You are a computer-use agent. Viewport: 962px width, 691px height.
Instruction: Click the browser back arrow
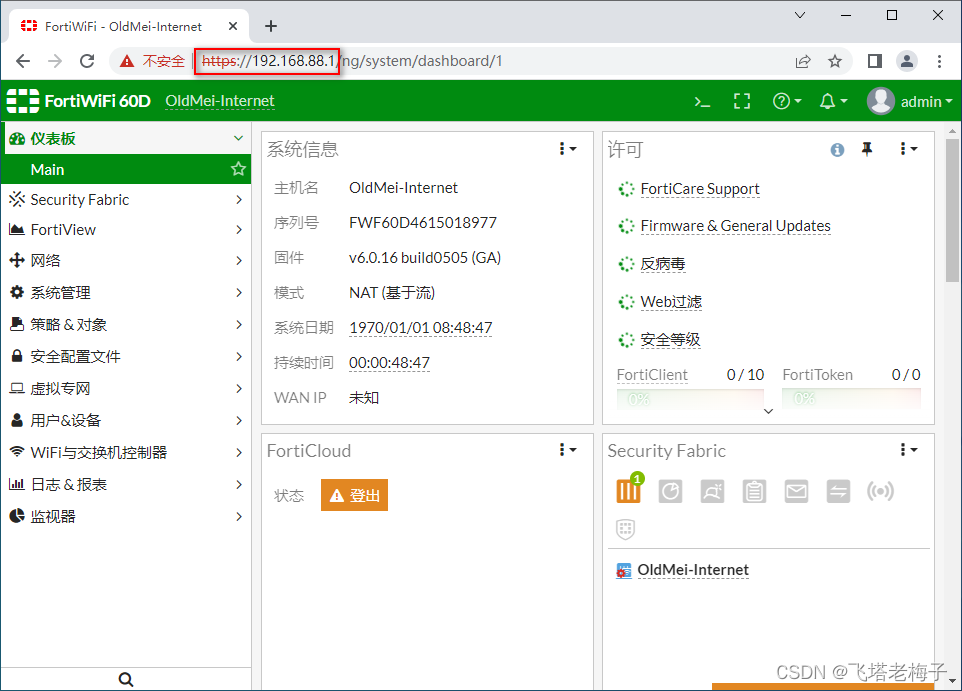click(23, 61)
